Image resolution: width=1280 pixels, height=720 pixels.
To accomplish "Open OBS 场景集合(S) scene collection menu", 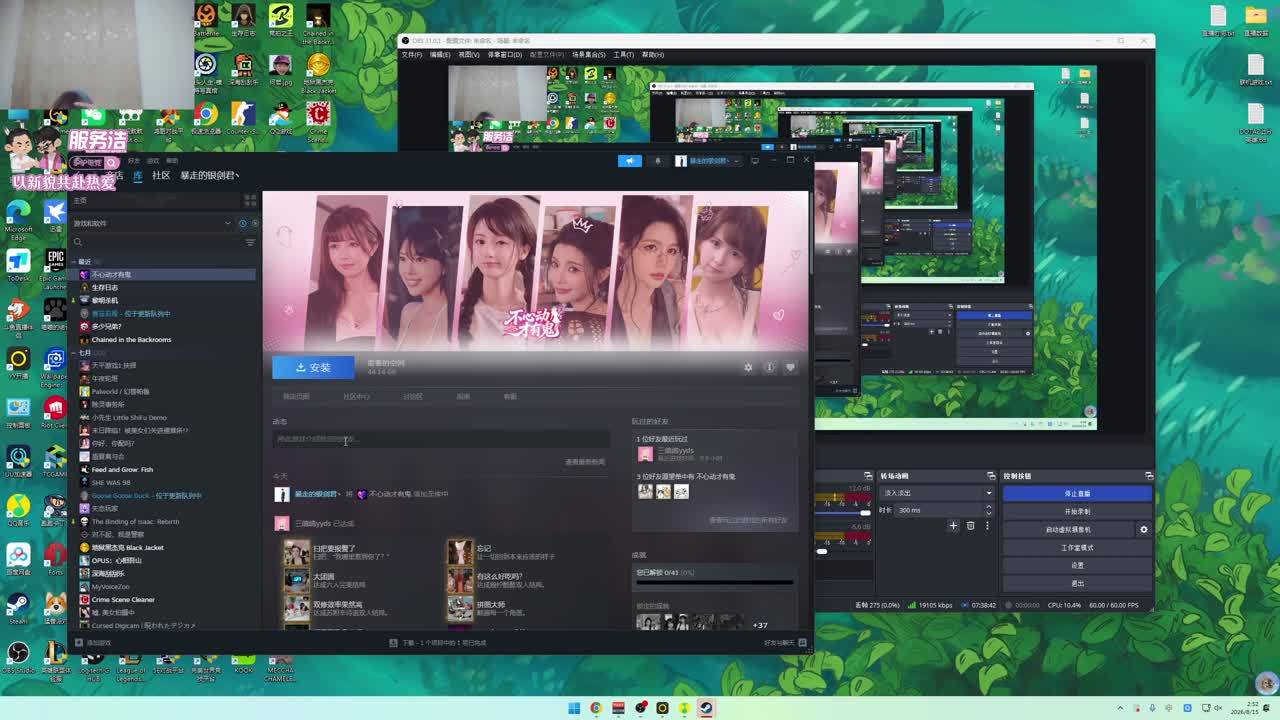I will coord(589,55).
